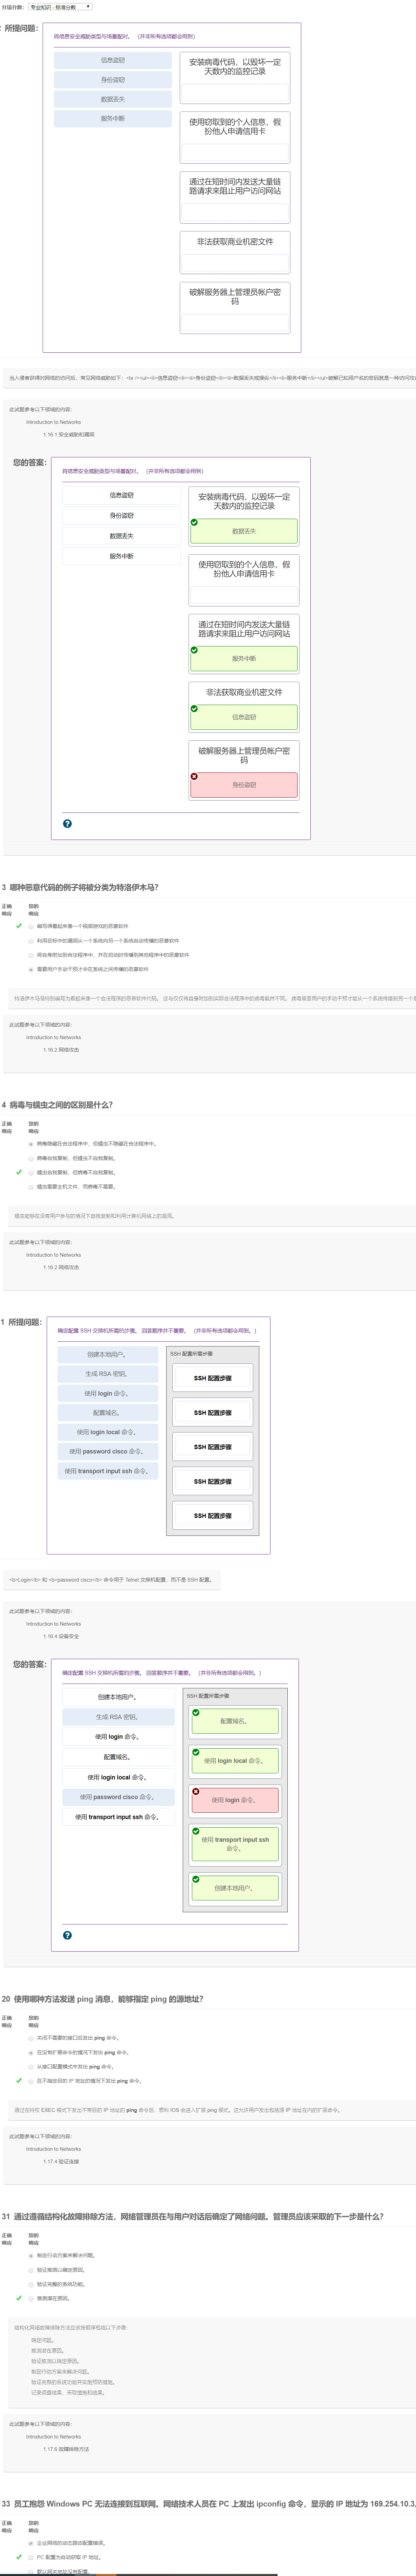Select option 蠕虫需要主机文件，而病毒不需要
The image size is (416, 2576).
coord(31,1187)
